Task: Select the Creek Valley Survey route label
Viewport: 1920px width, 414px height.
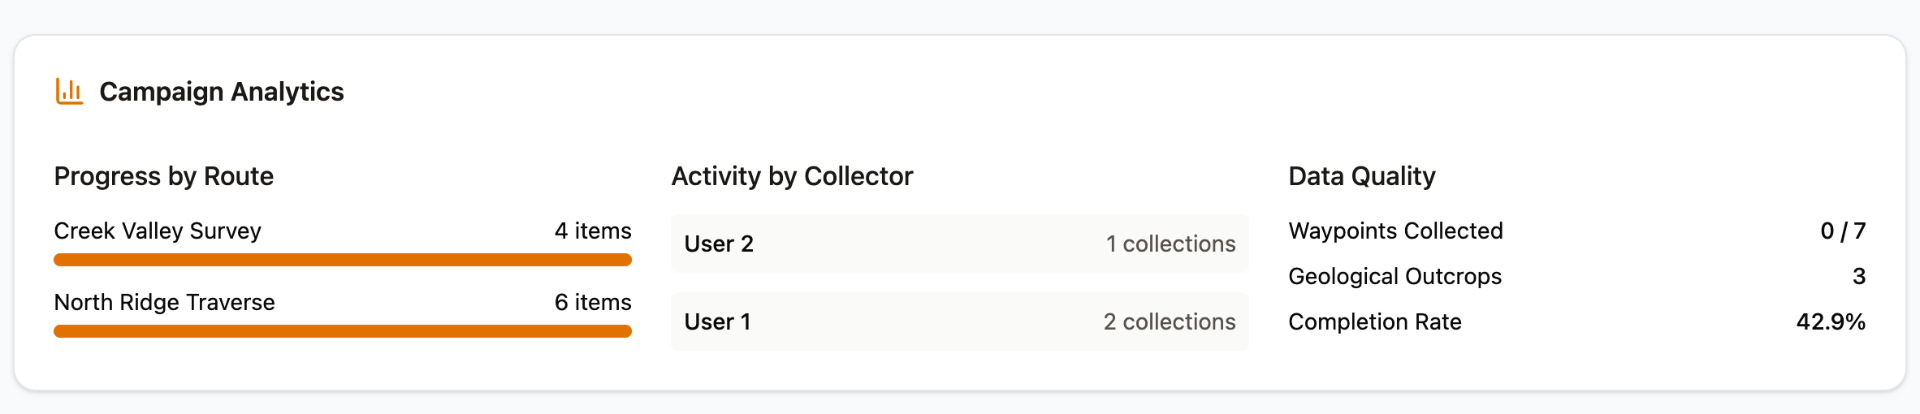Action: [158, 231]
